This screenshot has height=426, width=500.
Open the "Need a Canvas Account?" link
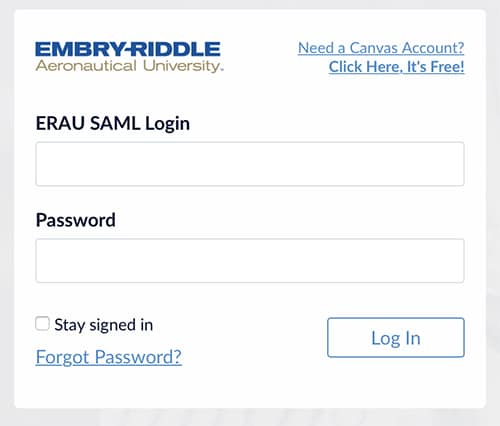381,48
